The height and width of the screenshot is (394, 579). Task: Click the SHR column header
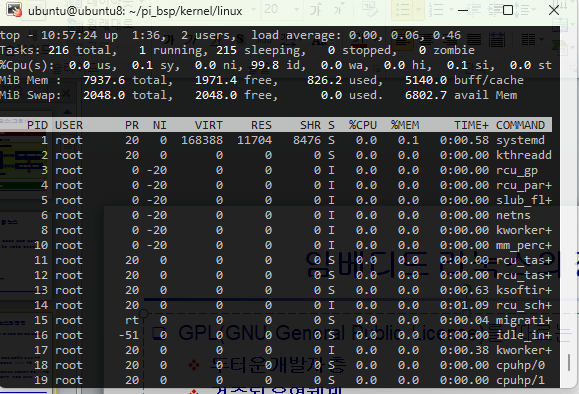311,125
